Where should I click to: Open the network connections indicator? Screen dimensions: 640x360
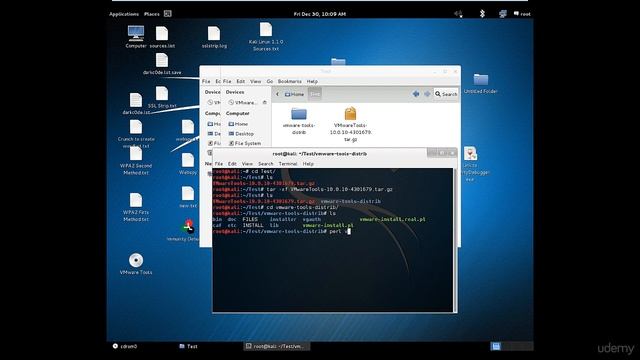[502, 14]
